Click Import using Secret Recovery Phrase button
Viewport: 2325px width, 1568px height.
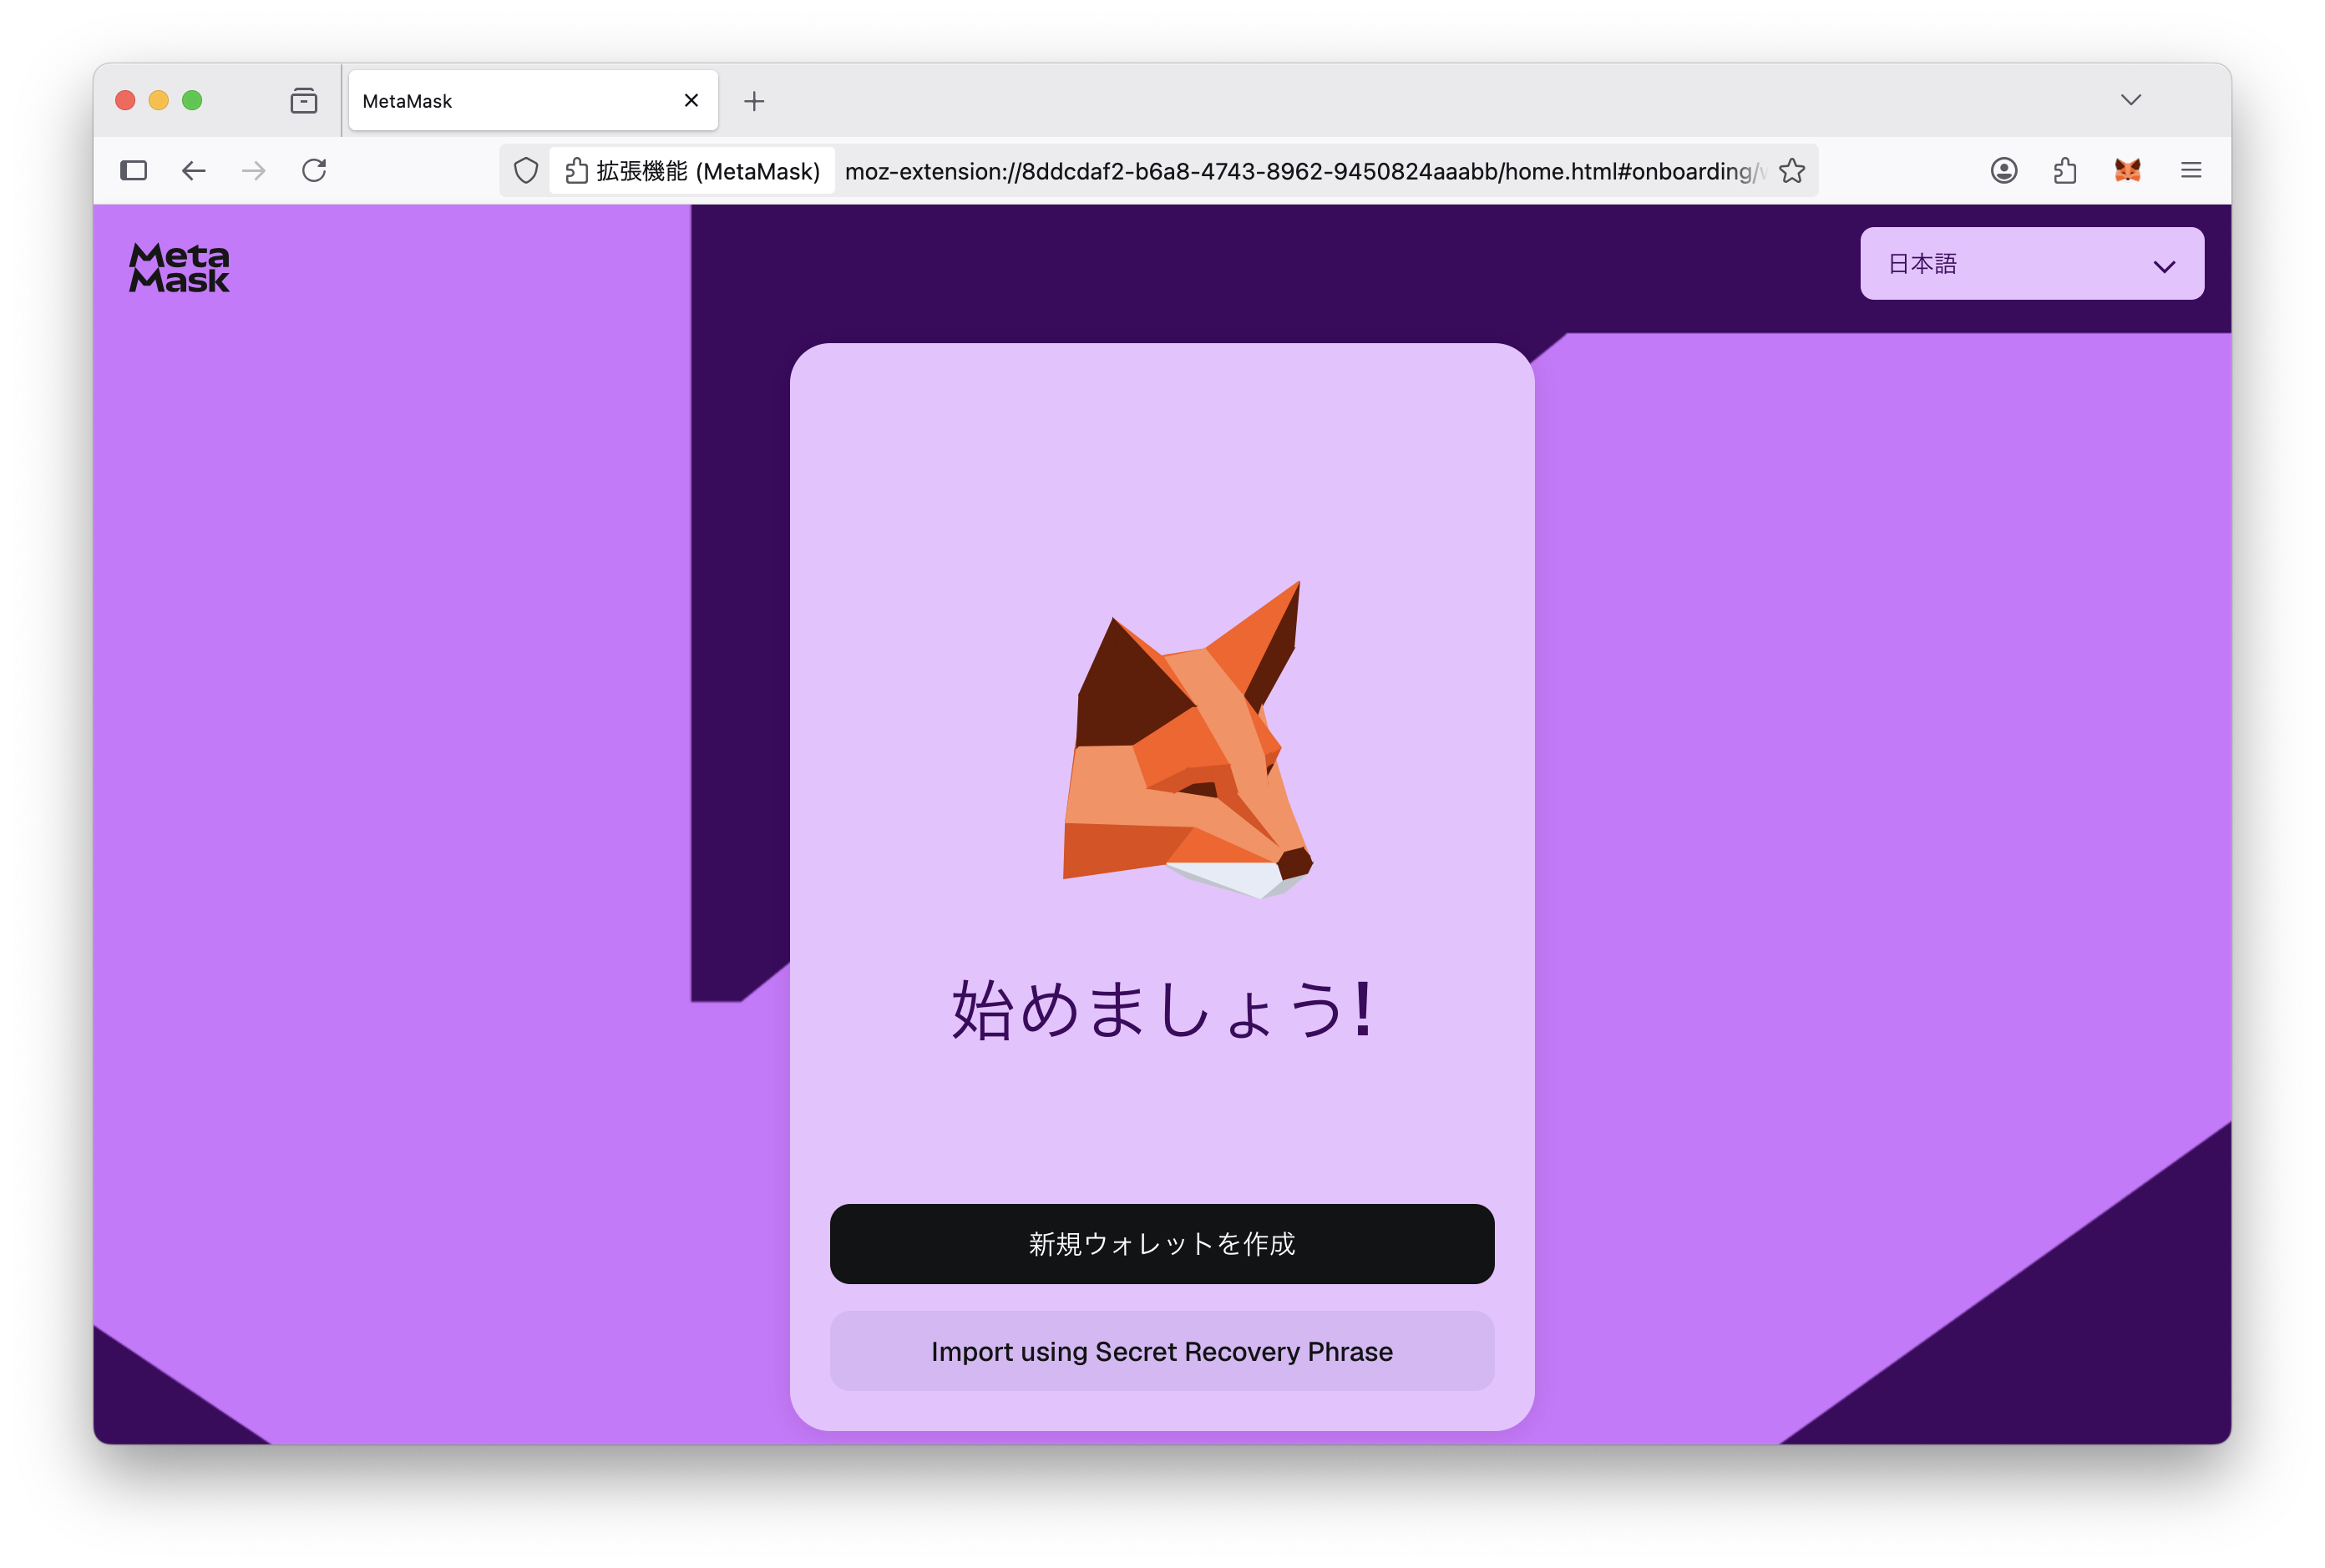(1161, 1351)
